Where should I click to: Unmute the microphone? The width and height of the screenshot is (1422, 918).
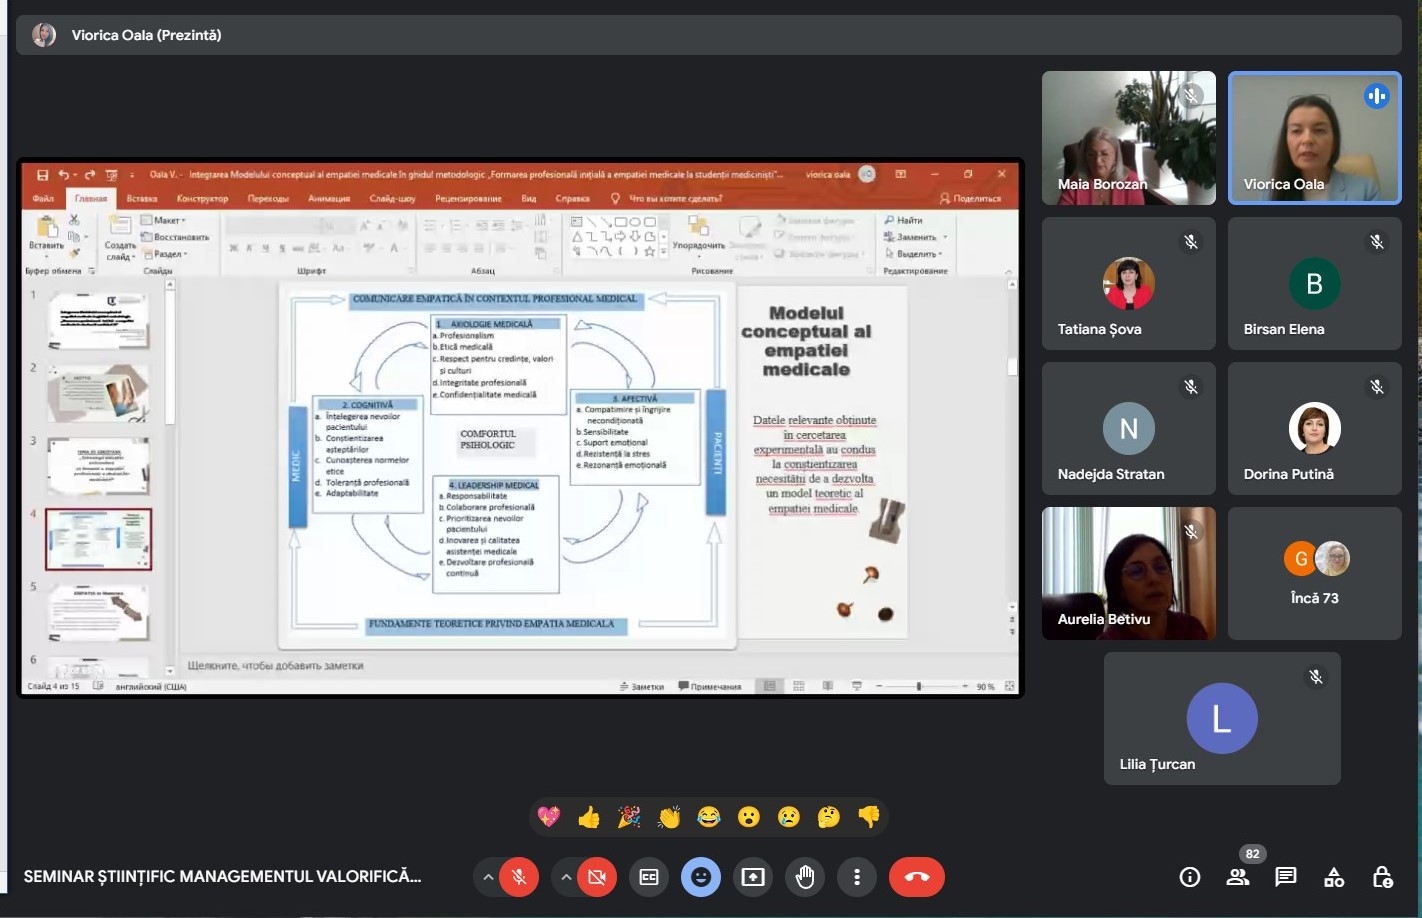(x=519, y=877)
